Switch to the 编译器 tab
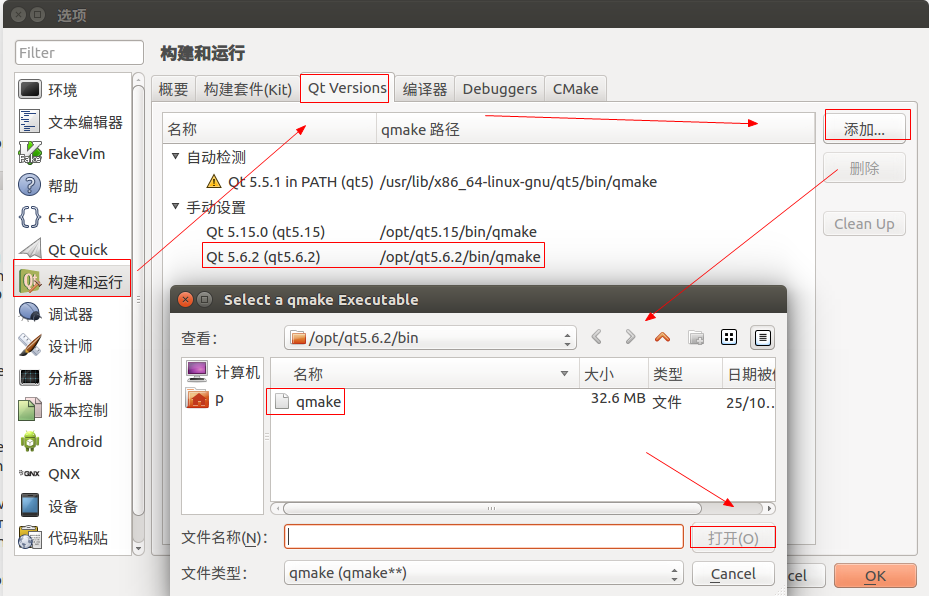 (x=425, y=89)
